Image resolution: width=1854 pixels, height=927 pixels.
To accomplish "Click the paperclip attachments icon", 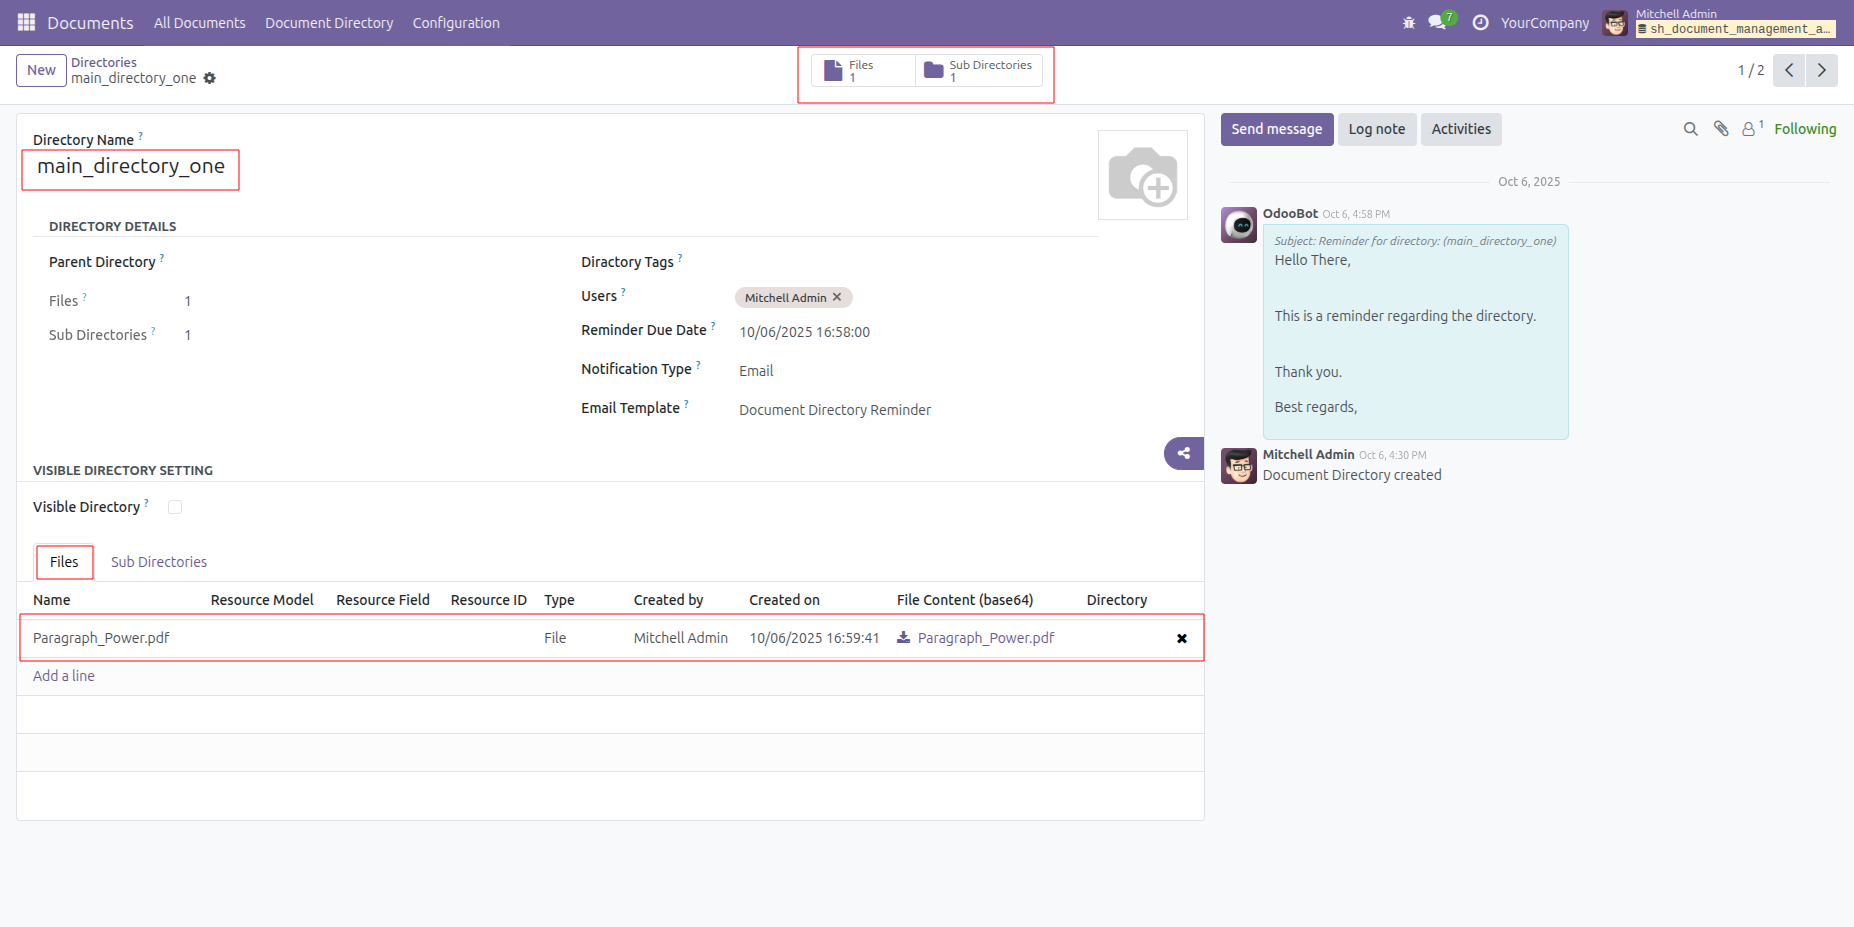I will 1720,129.
